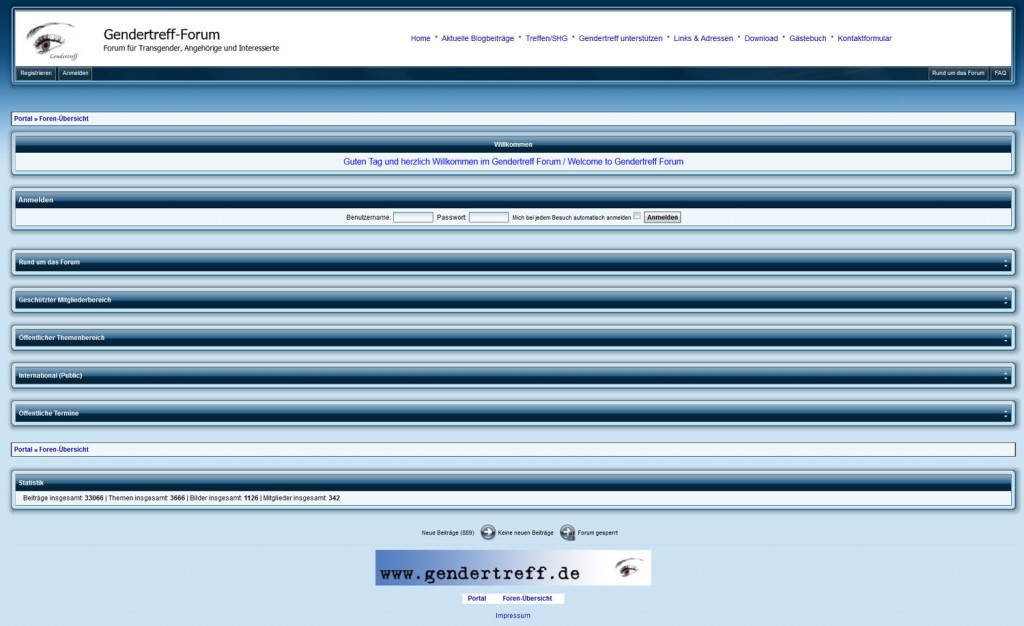Click into the Passwort field
The width and height of the screenshot is (1024, 626).
[488, 217]
